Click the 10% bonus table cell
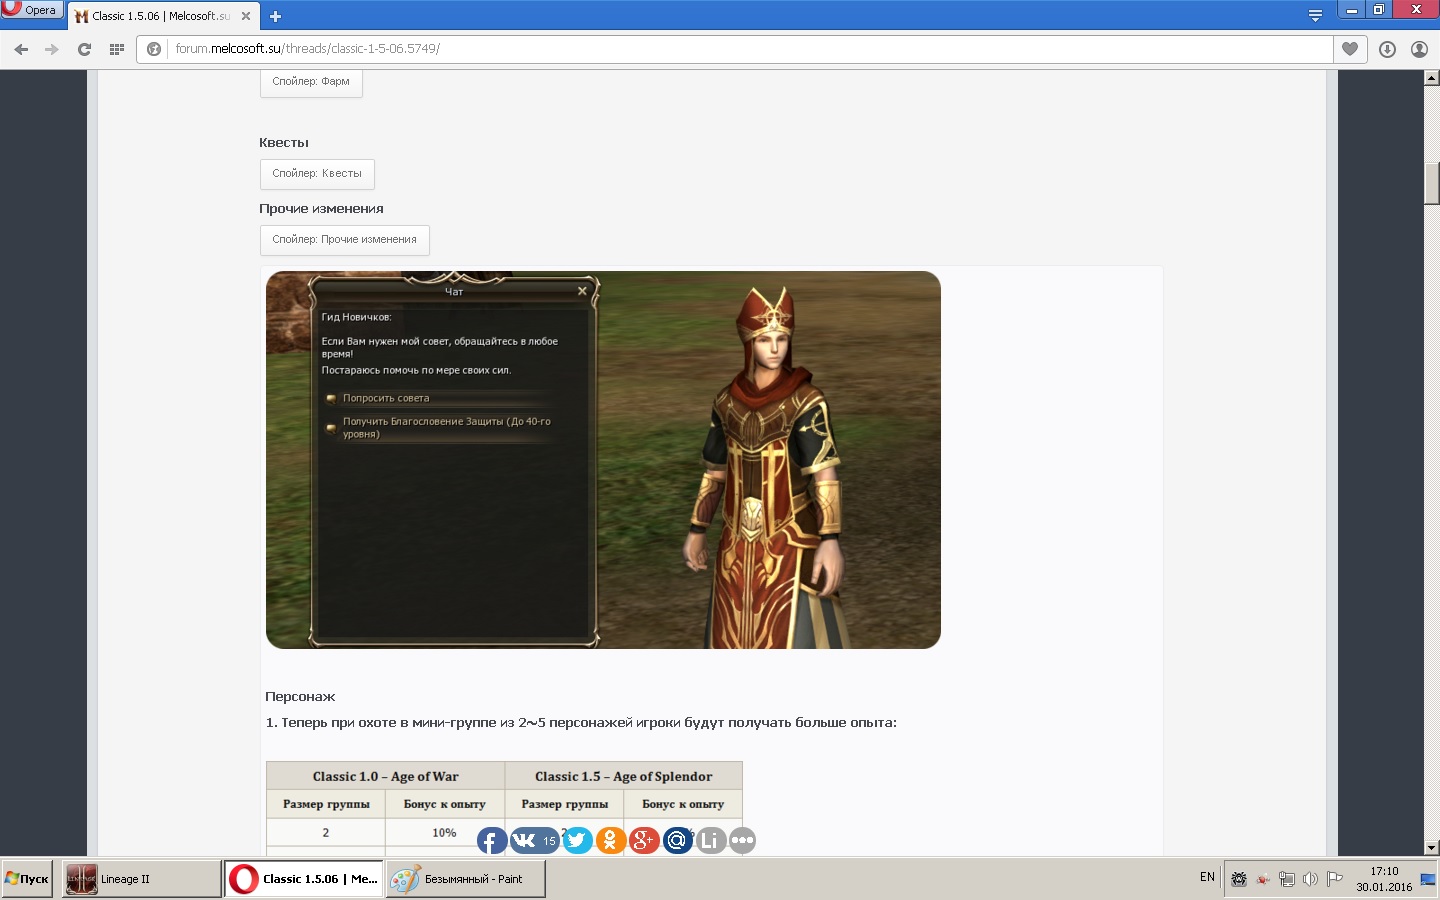Image resolution: width=1440 pixels, height=900 pixels. click(x=444, y=833)
